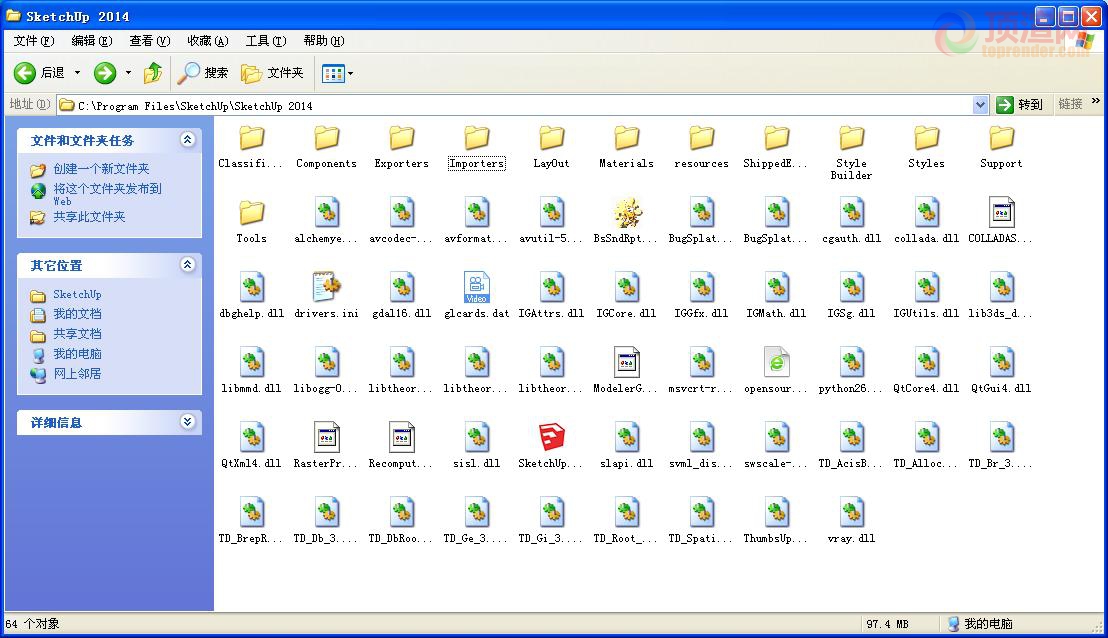
Task: Select the collada.dll file
Action: 926,220
